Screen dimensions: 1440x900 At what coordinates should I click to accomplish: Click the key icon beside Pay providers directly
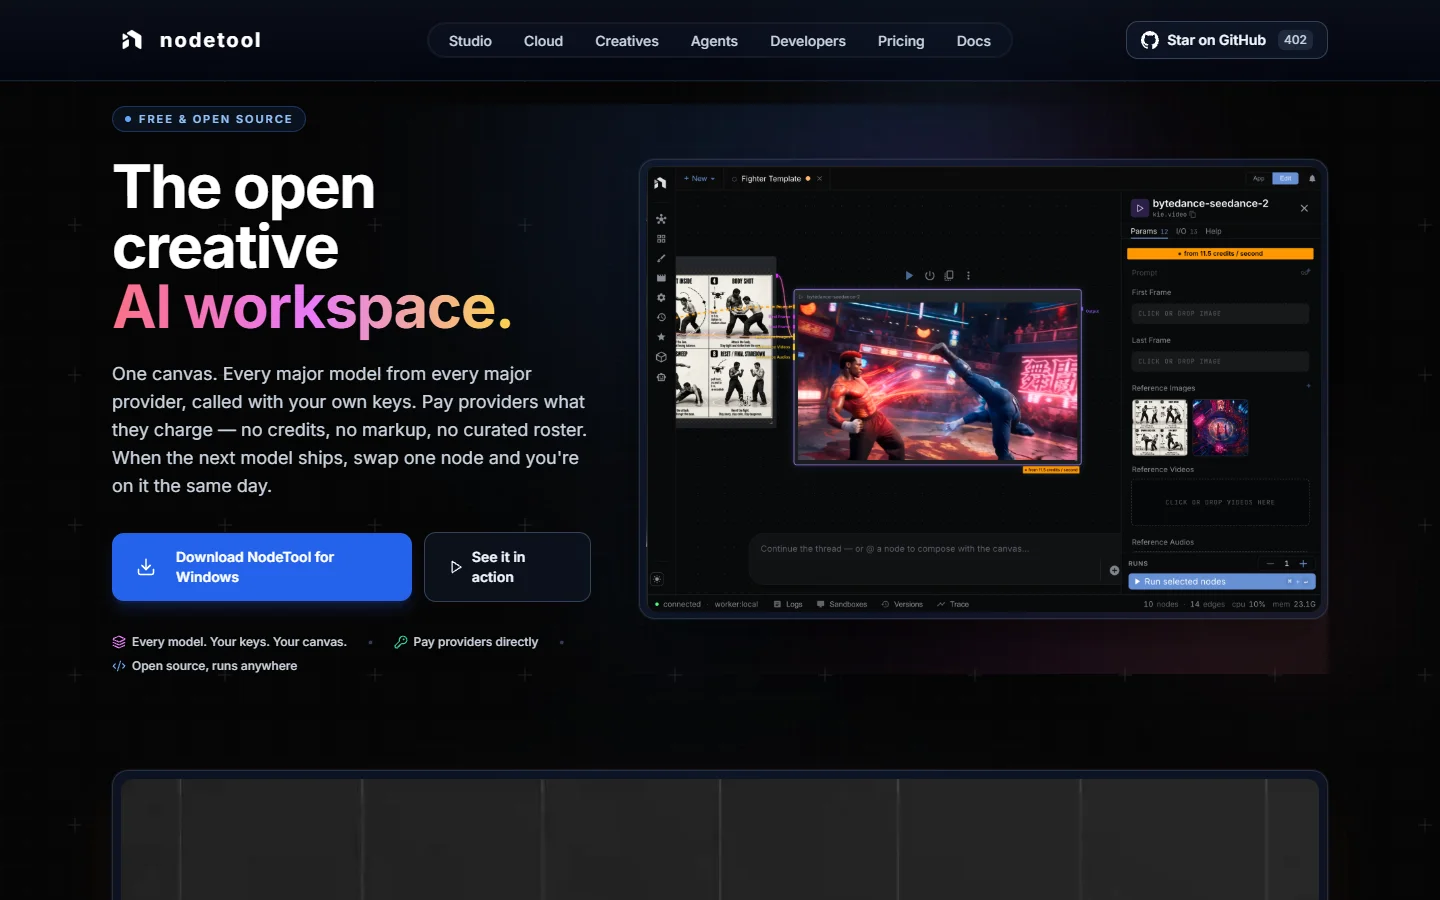(x=401, y=642)
